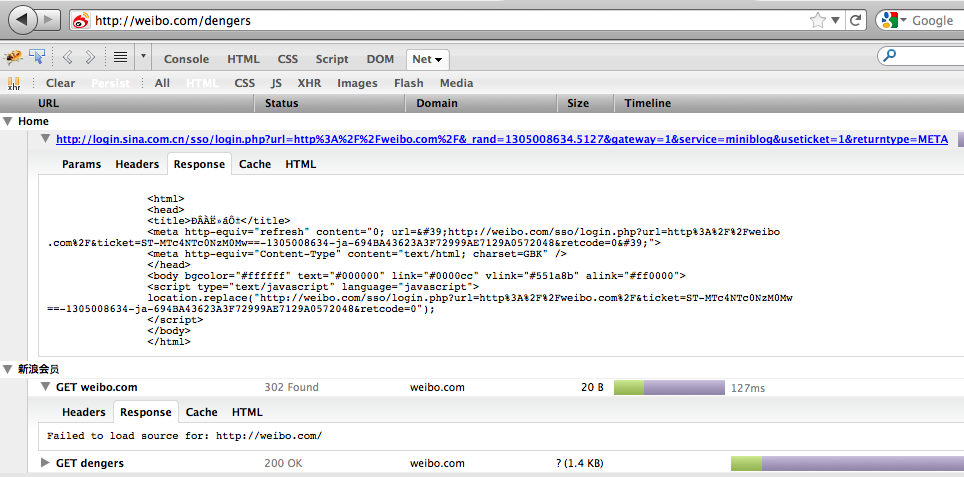
Task: Open the command line lines icon
Action: tap(120, 58)
